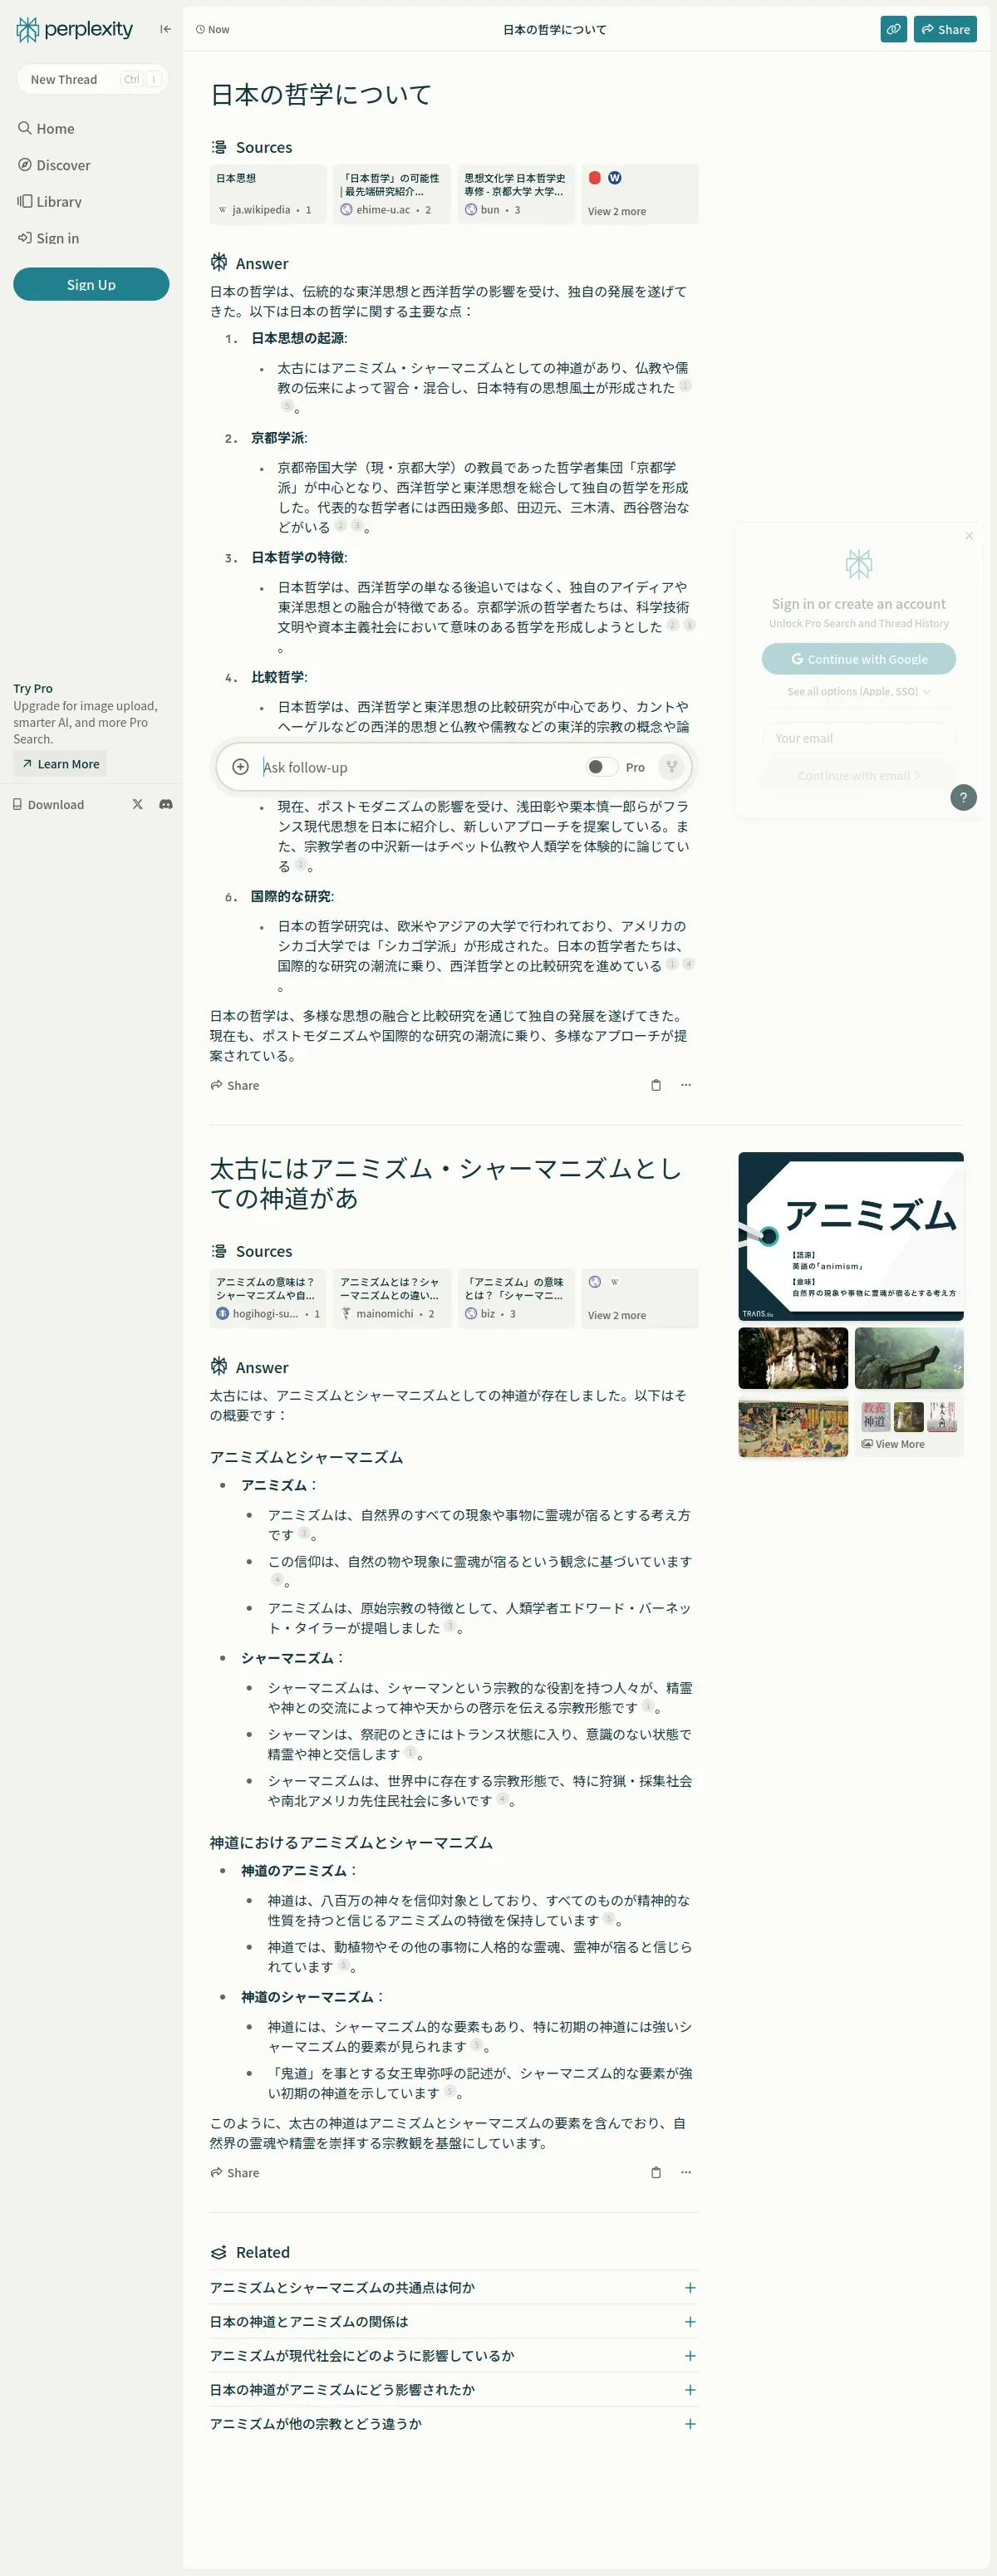Click View 2 more in first Sources section
This screenshot has width=997, height=2576.
[640, 194]
